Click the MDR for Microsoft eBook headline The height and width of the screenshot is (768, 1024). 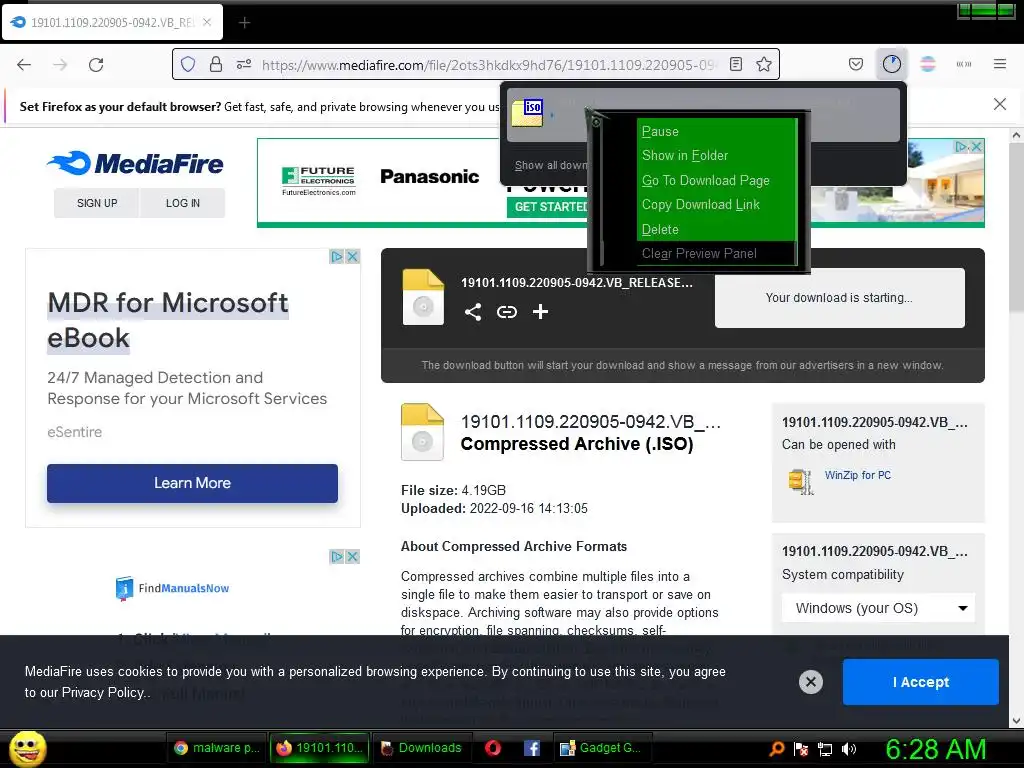[168, 320]
